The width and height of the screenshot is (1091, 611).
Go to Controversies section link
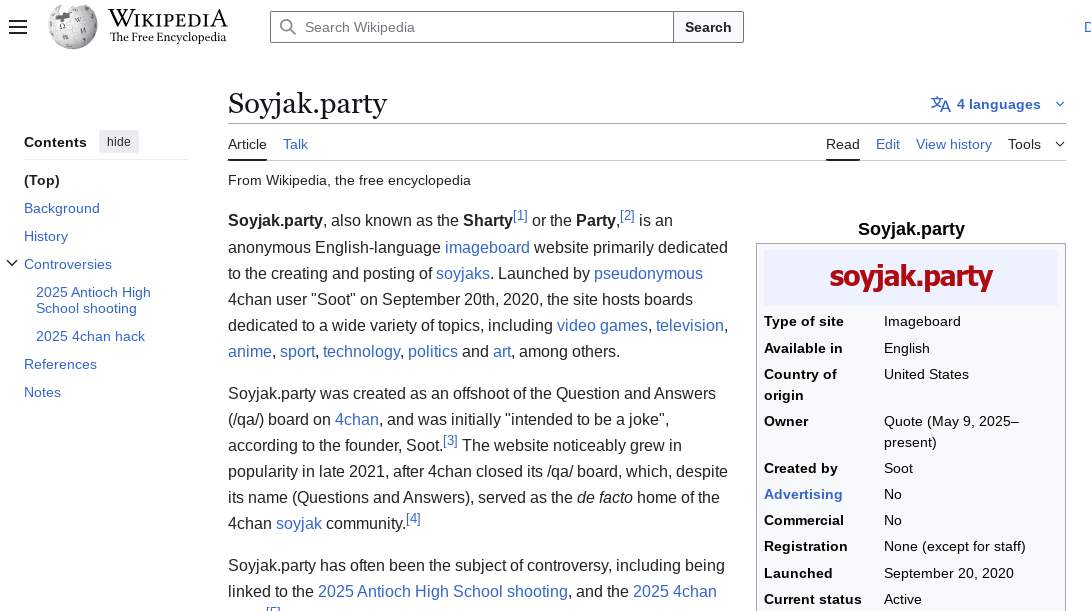(67, 264)
